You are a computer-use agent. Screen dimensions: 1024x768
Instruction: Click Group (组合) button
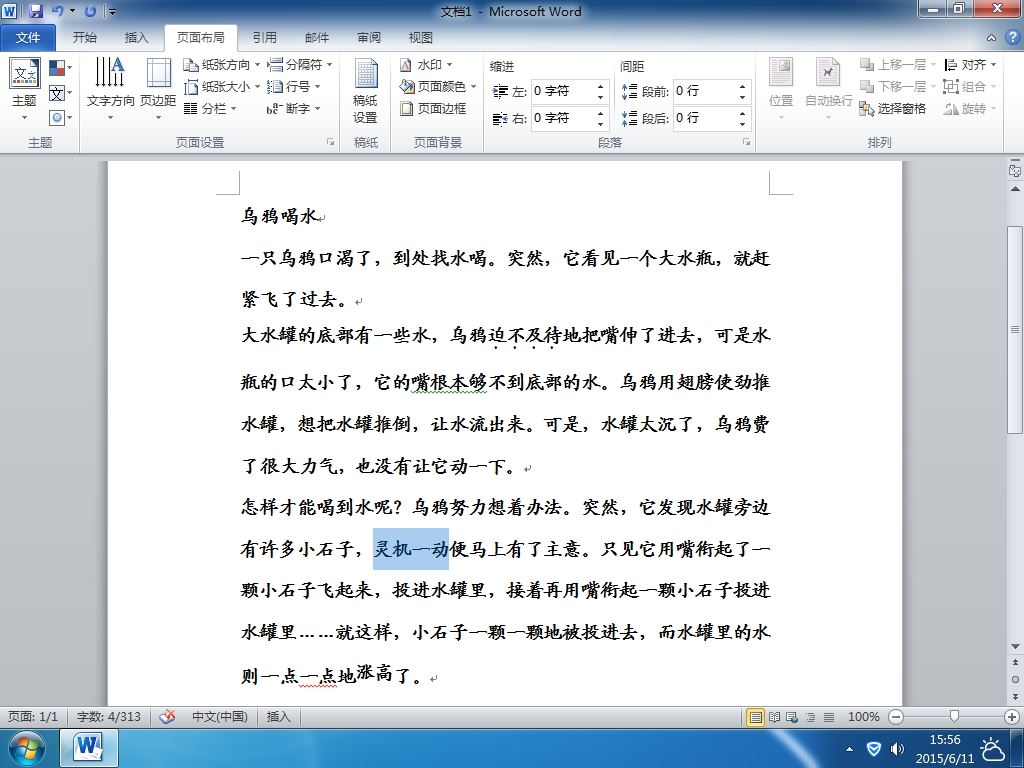click(x=970, y=86)
